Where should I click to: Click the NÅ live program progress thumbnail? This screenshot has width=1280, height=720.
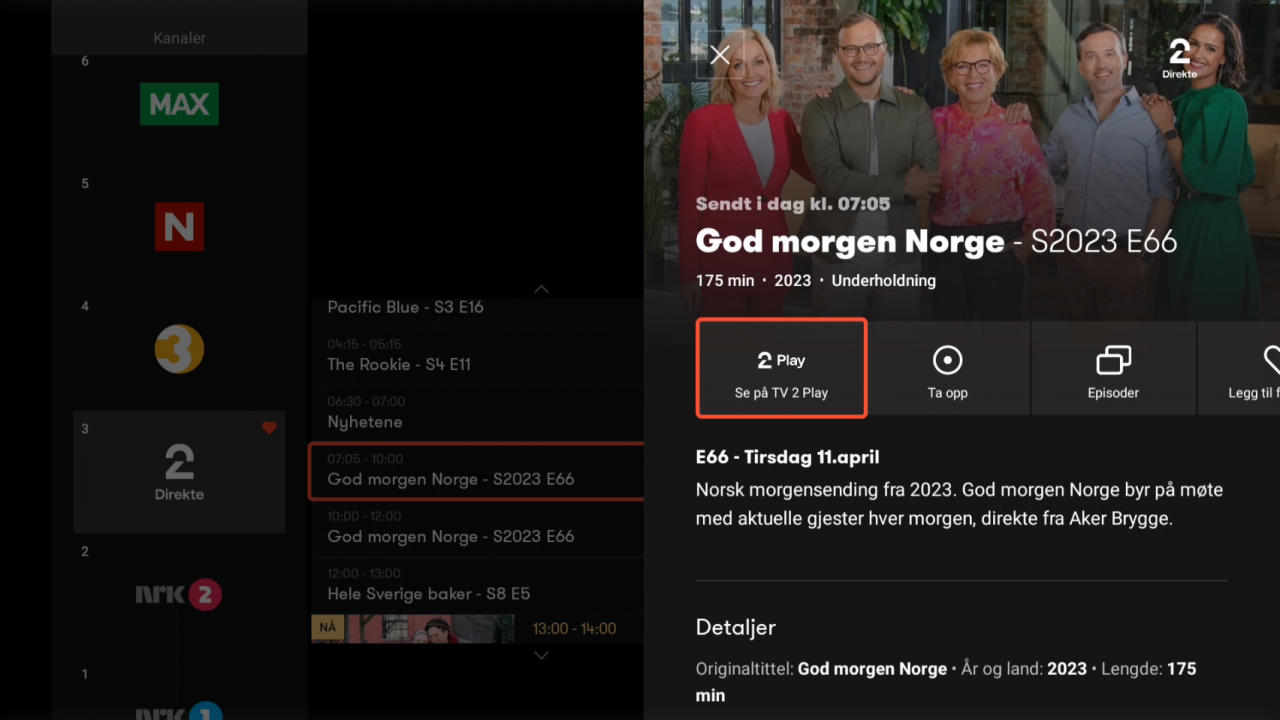point(412,629)
